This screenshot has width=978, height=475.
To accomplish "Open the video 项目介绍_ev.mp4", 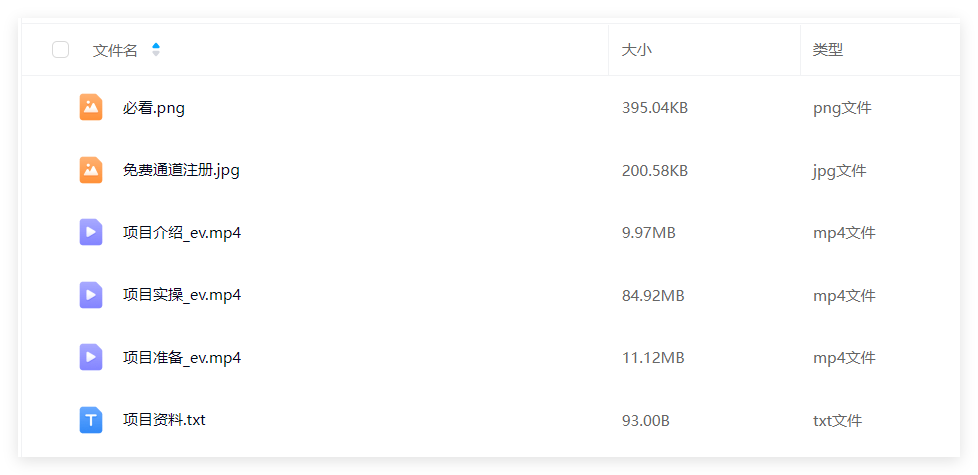I will [x=182, y=233].
